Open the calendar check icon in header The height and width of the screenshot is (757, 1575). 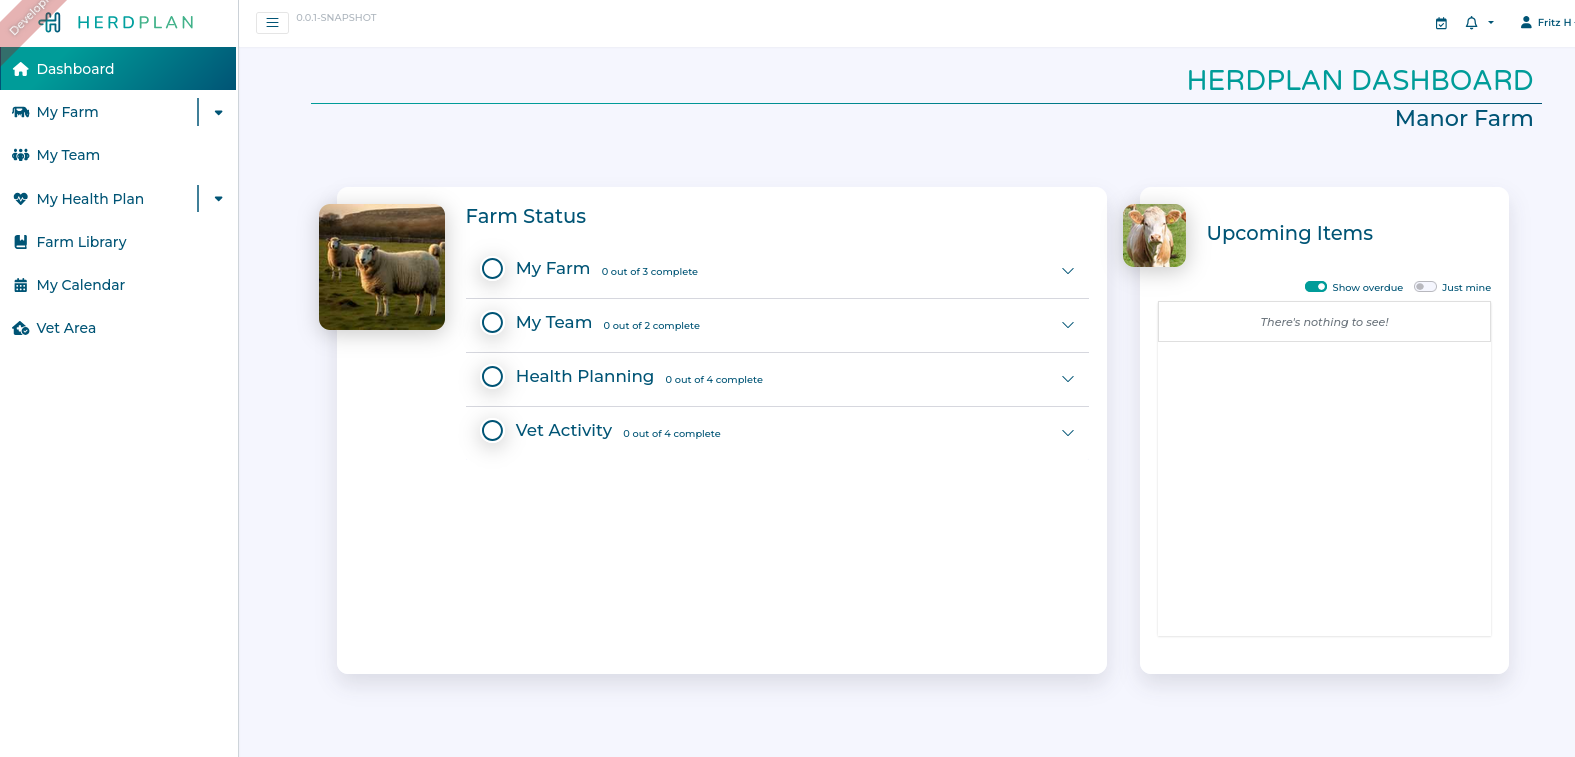click(x=1441, y=23)
